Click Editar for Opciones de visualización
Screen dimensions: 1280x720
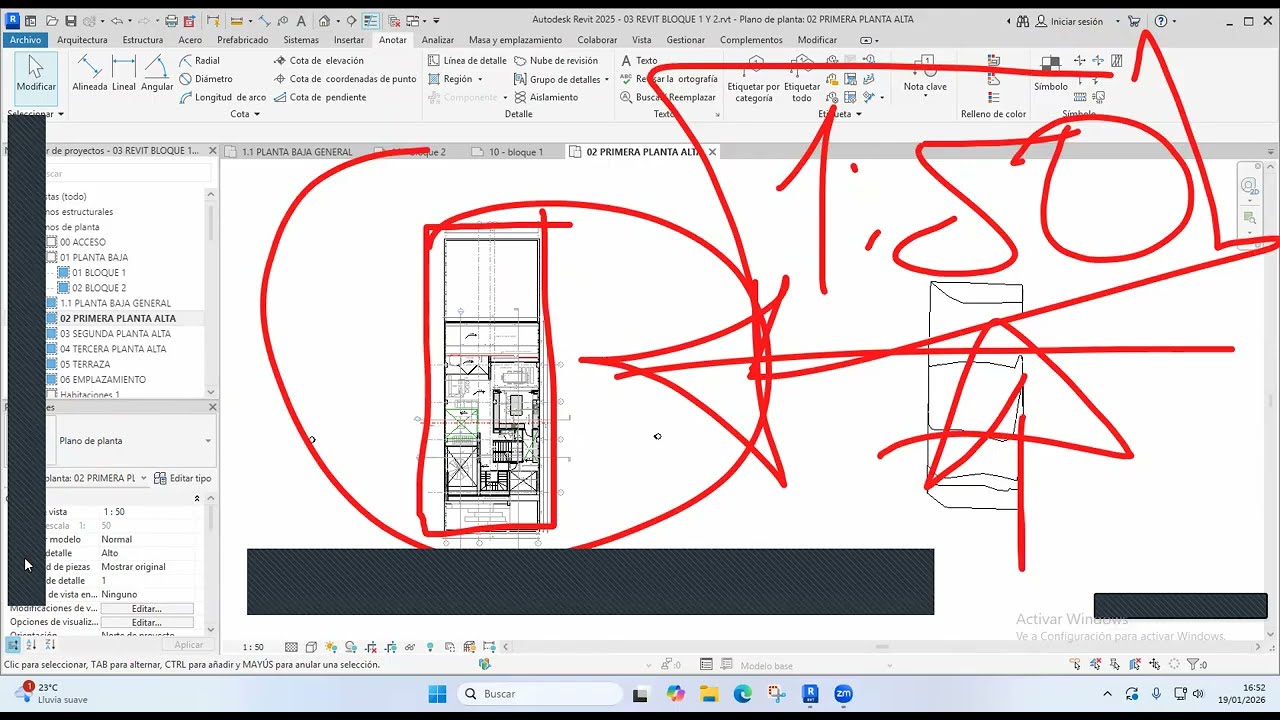click(147, 622)
